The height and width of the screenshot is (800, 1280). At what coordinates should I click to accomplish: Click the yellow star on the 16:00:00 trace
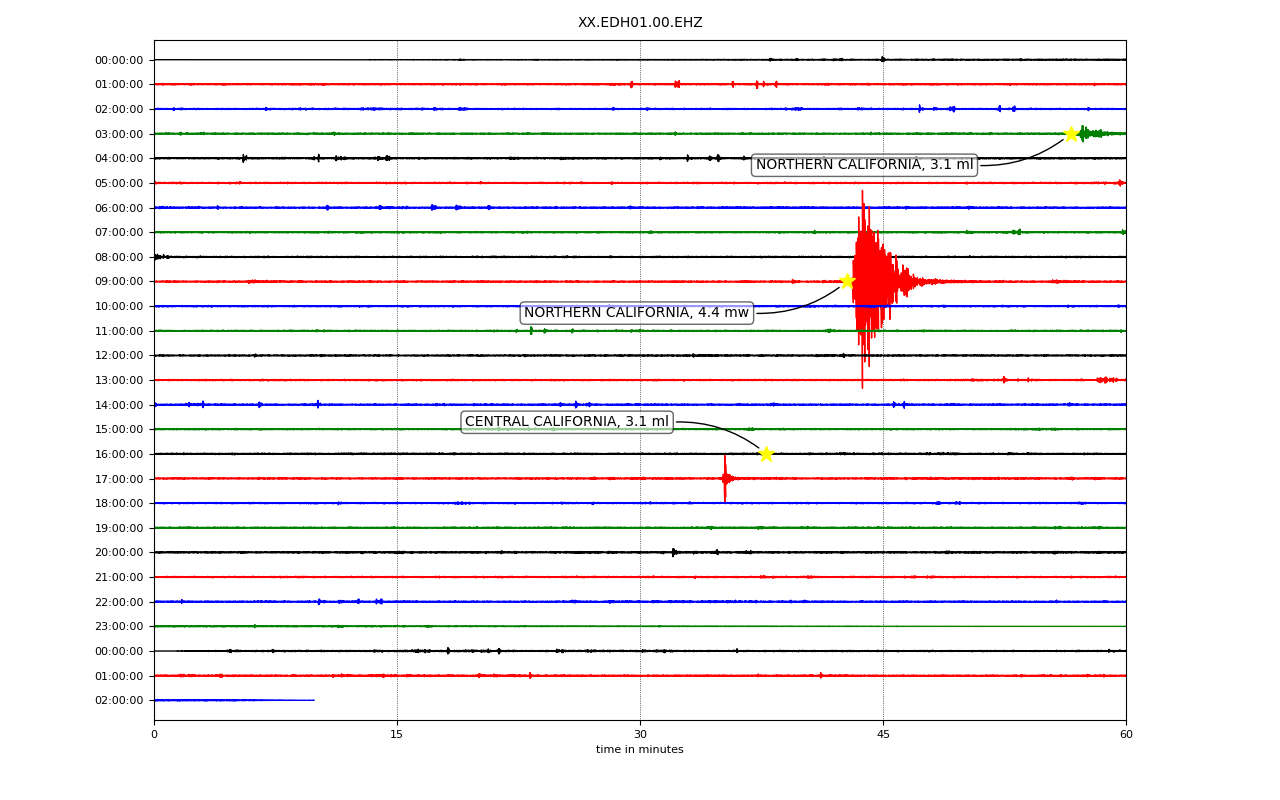766,454
